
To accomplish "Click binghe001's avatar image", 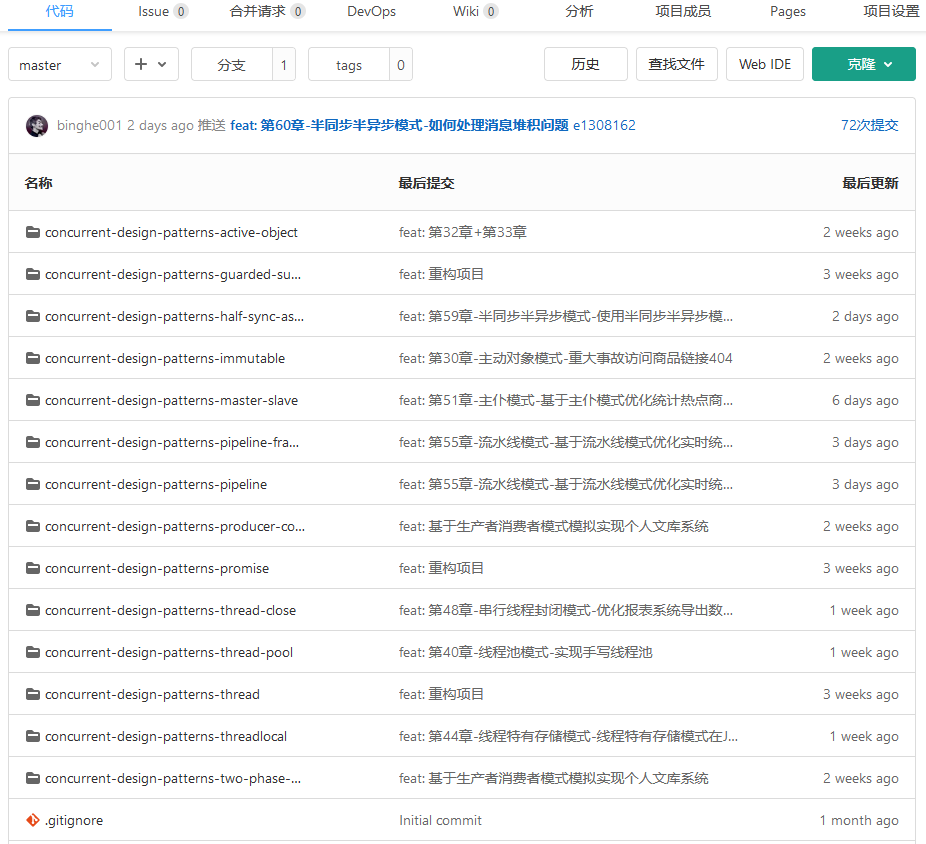I will point(37,126).
